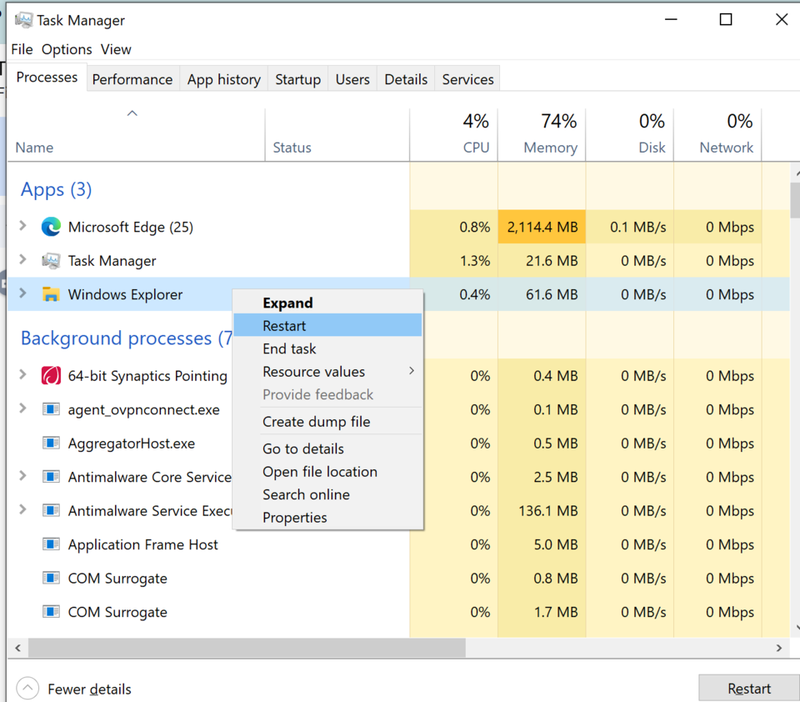This screenshot has width=800, height=702.
Task: Select the AggregatorHost.exe process name
Action: coord(132,443)
